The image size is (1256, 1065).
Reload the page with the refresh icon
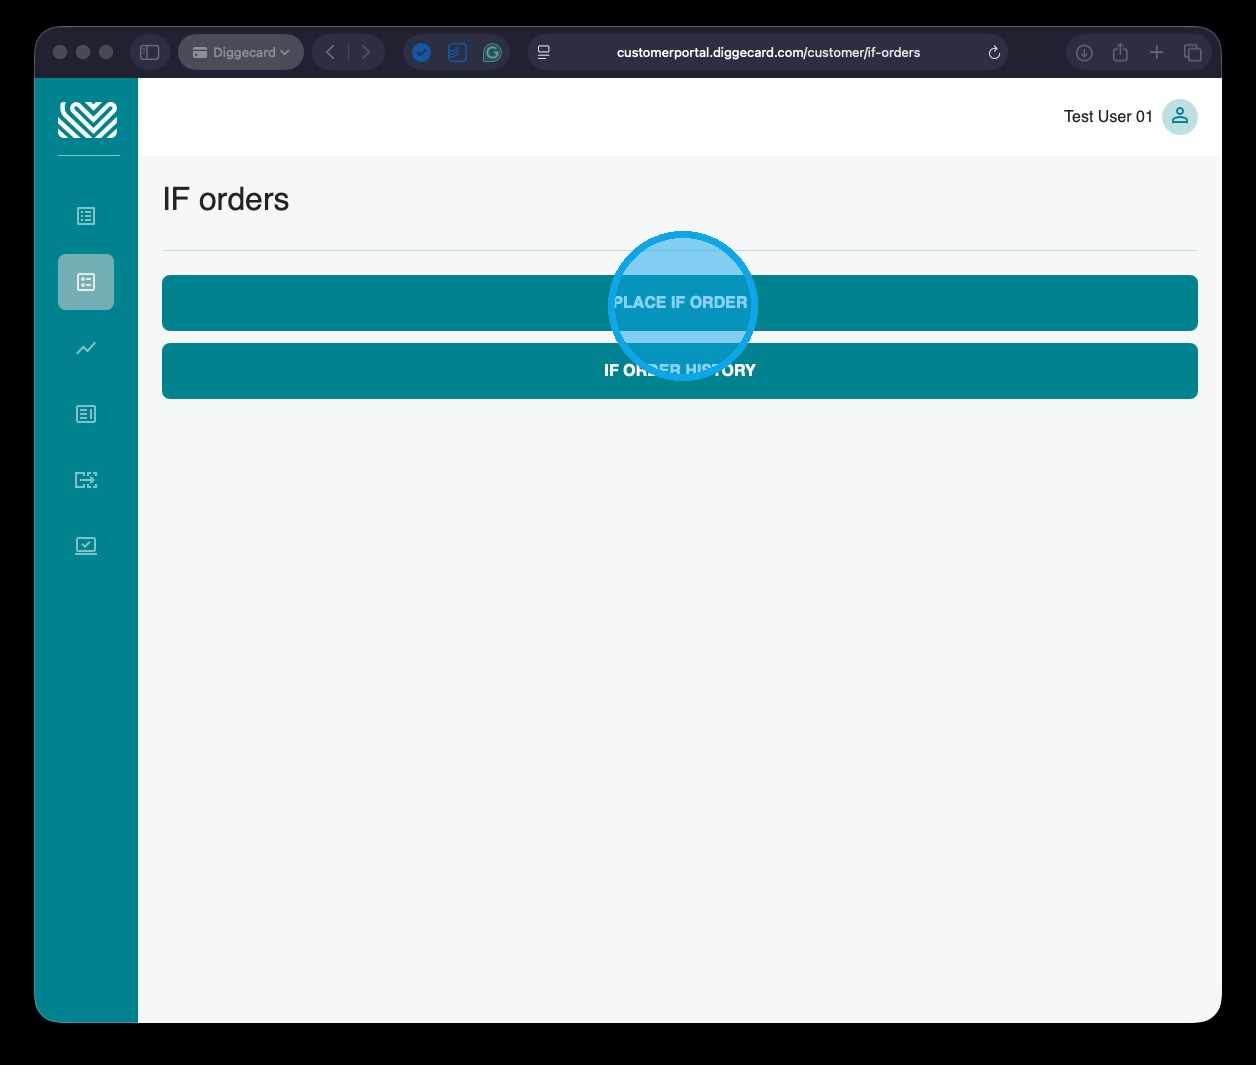point(994,53)
